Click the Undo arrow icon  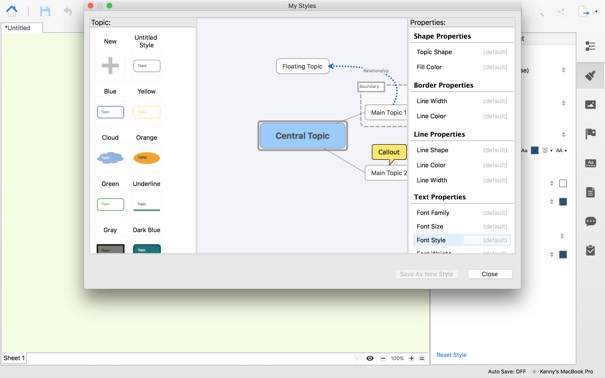tap(68, 11)
